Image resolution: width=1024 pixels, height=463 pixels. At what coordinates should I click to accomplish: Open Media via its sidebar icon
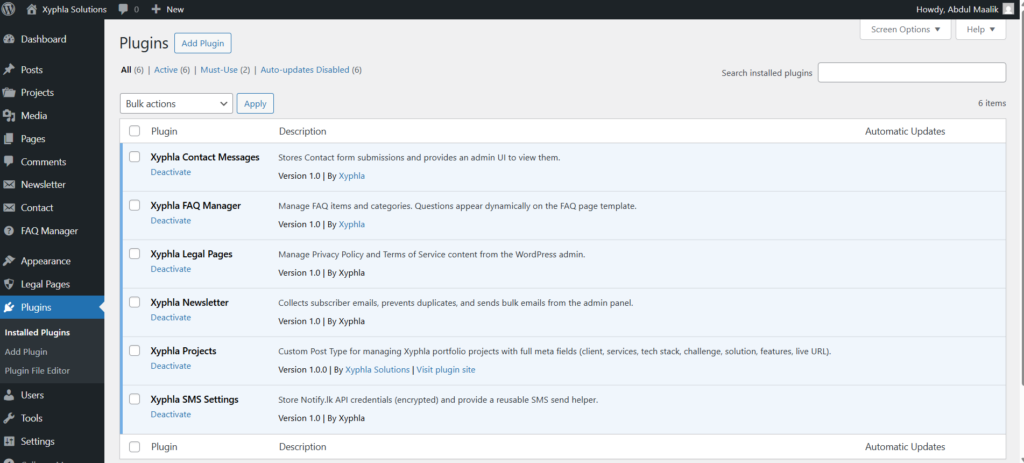(10, 116)
